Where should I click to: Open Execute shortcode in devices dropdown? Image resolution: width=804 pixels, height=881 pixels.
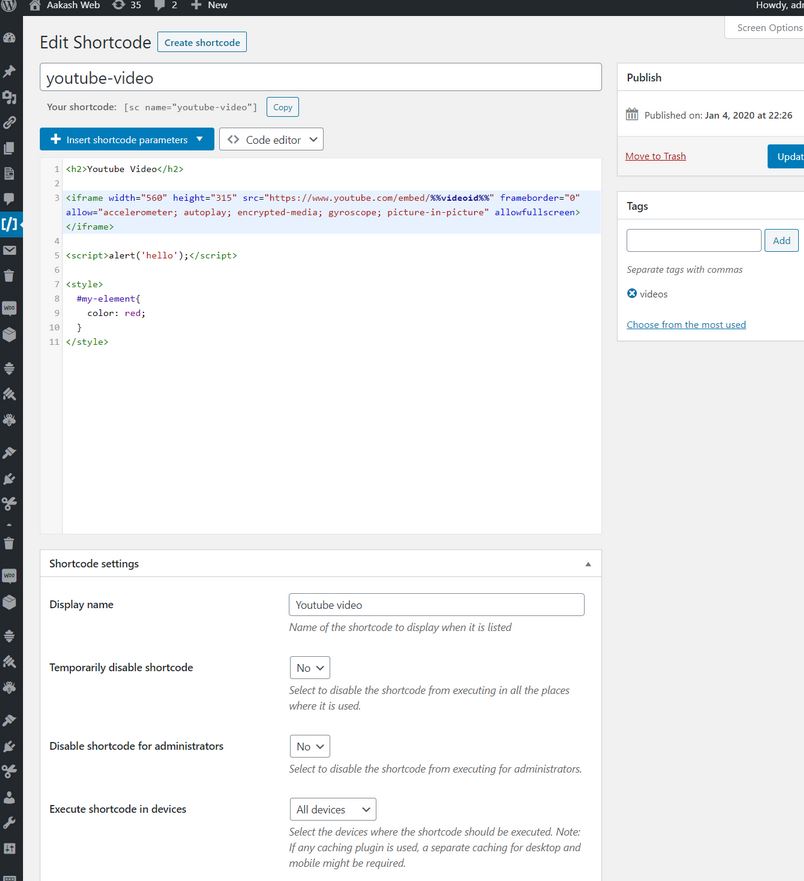coord(333,809)
